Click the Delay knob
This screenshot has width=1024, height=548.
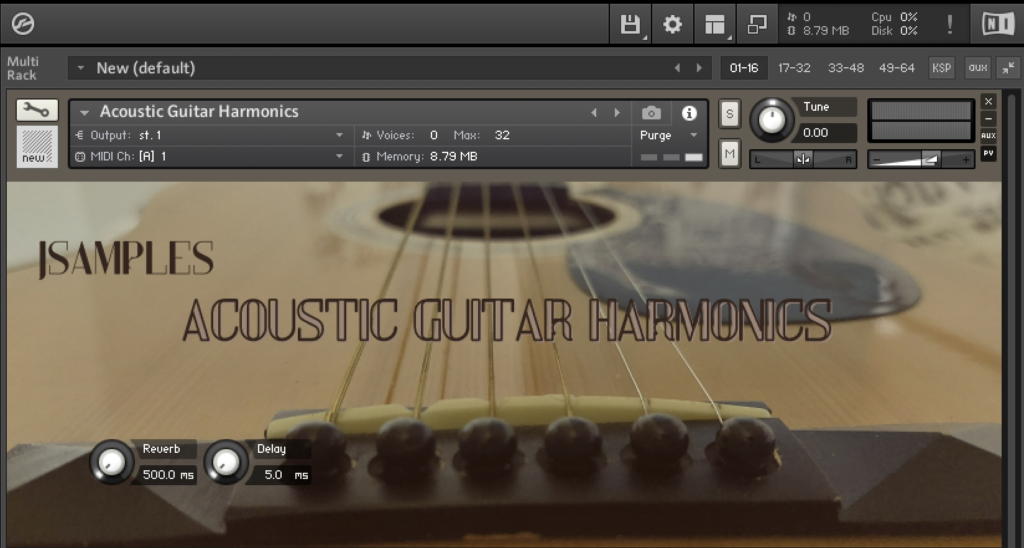point(226,462)
